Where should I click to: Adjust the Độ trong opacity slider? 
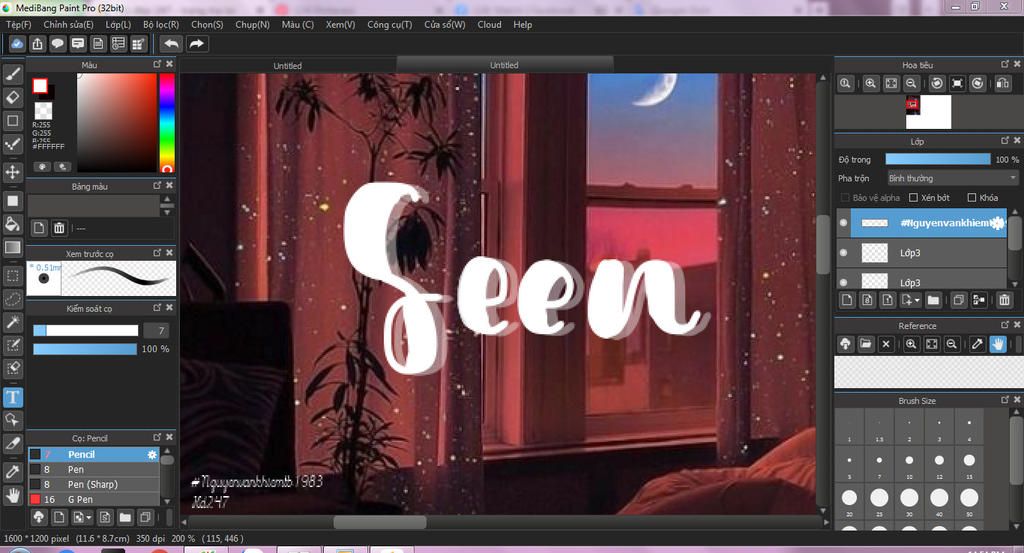click(937, 159)
